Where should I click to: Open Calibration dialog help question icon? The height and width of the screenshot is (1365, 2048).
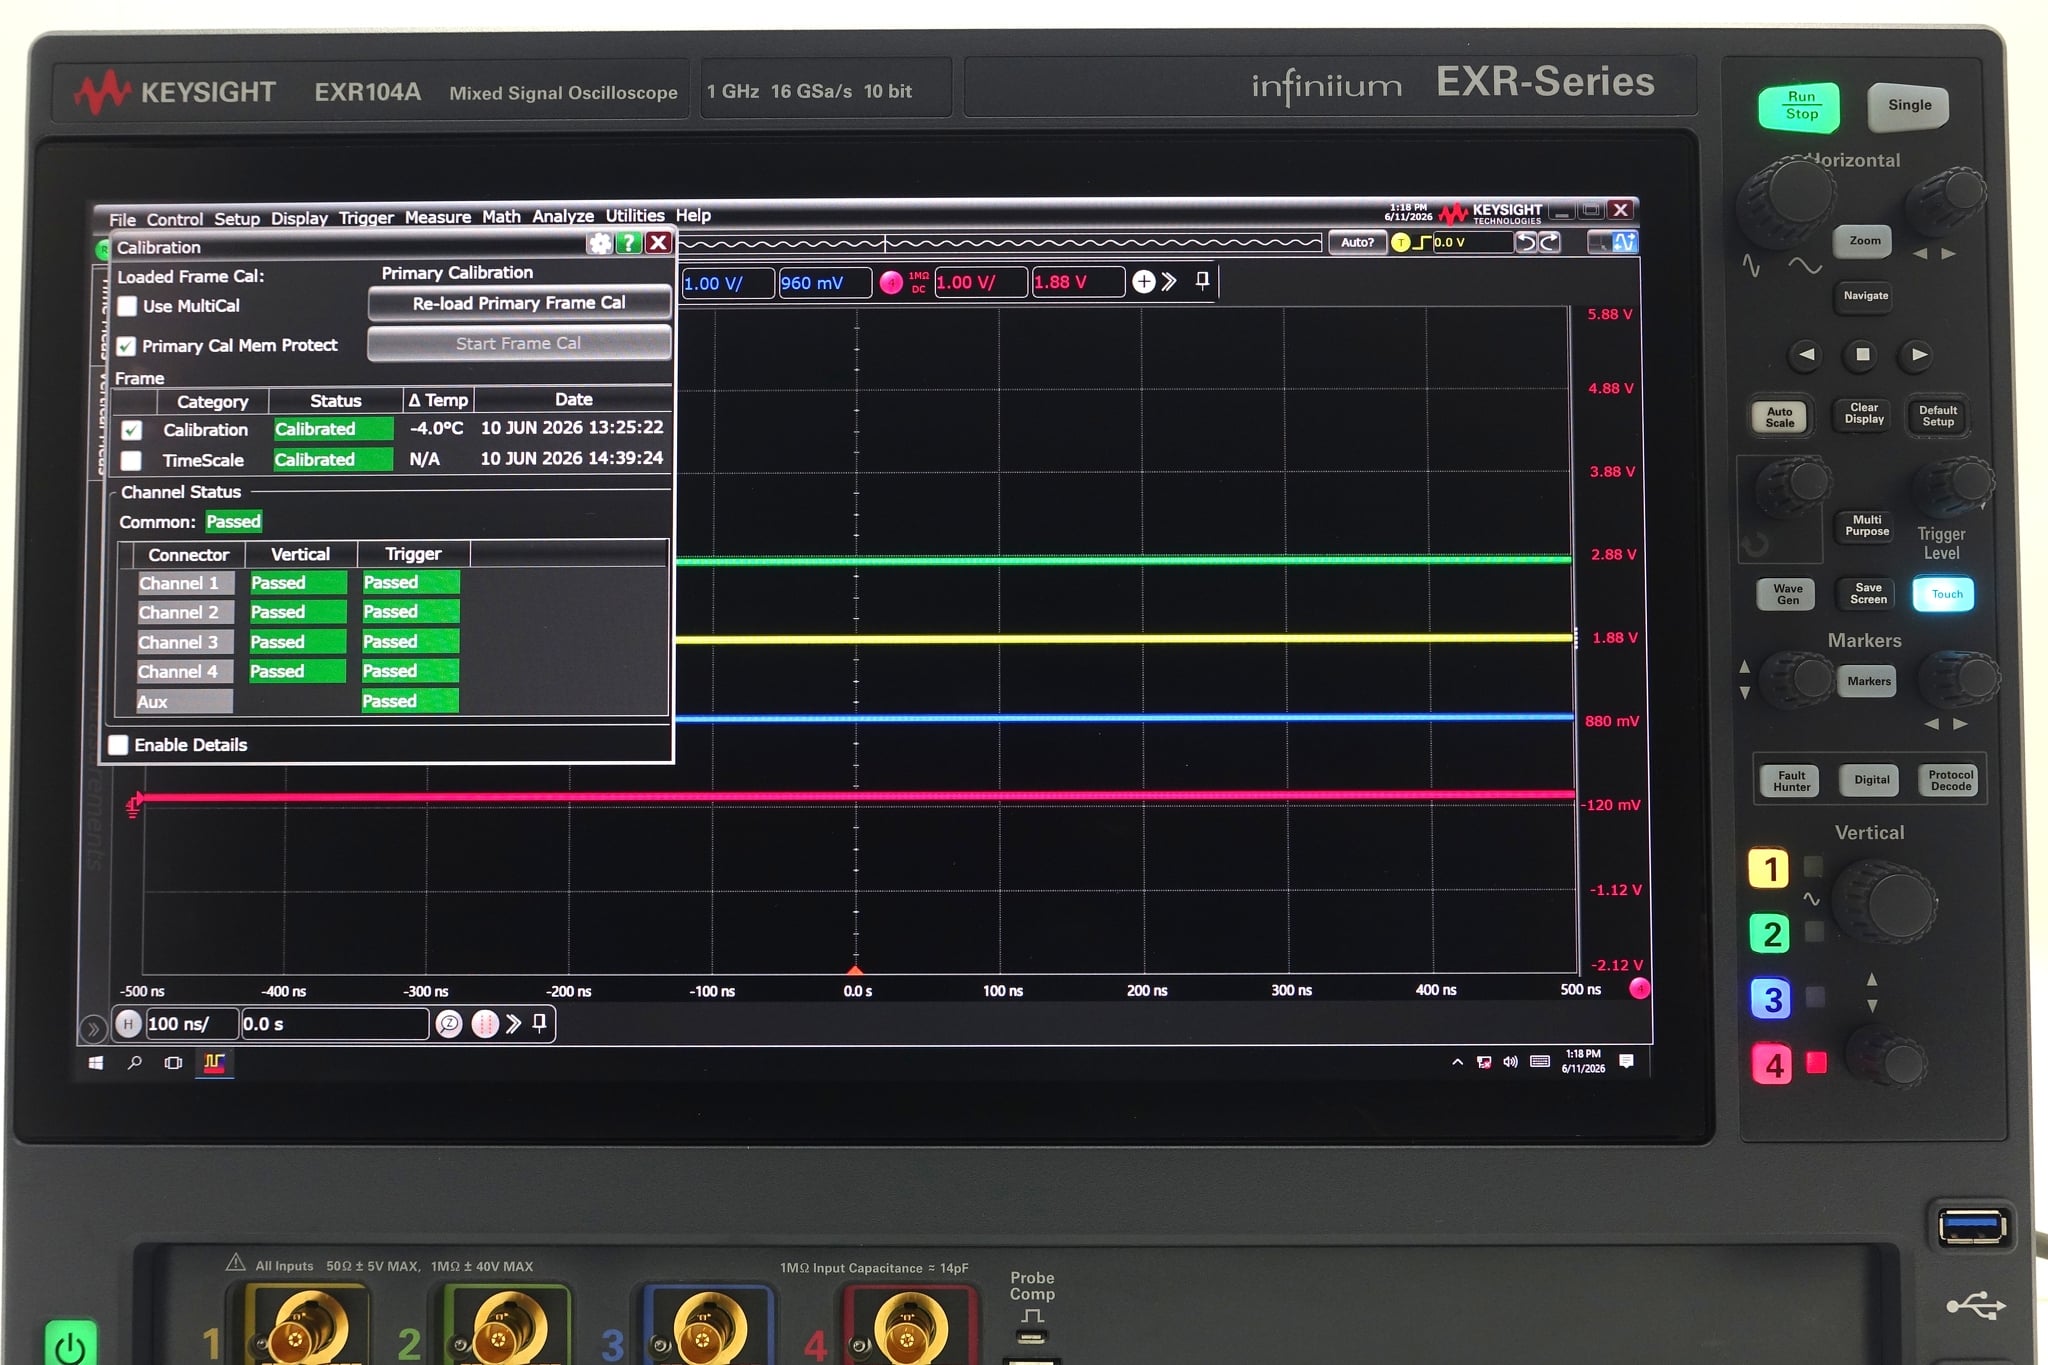[628, 243]
